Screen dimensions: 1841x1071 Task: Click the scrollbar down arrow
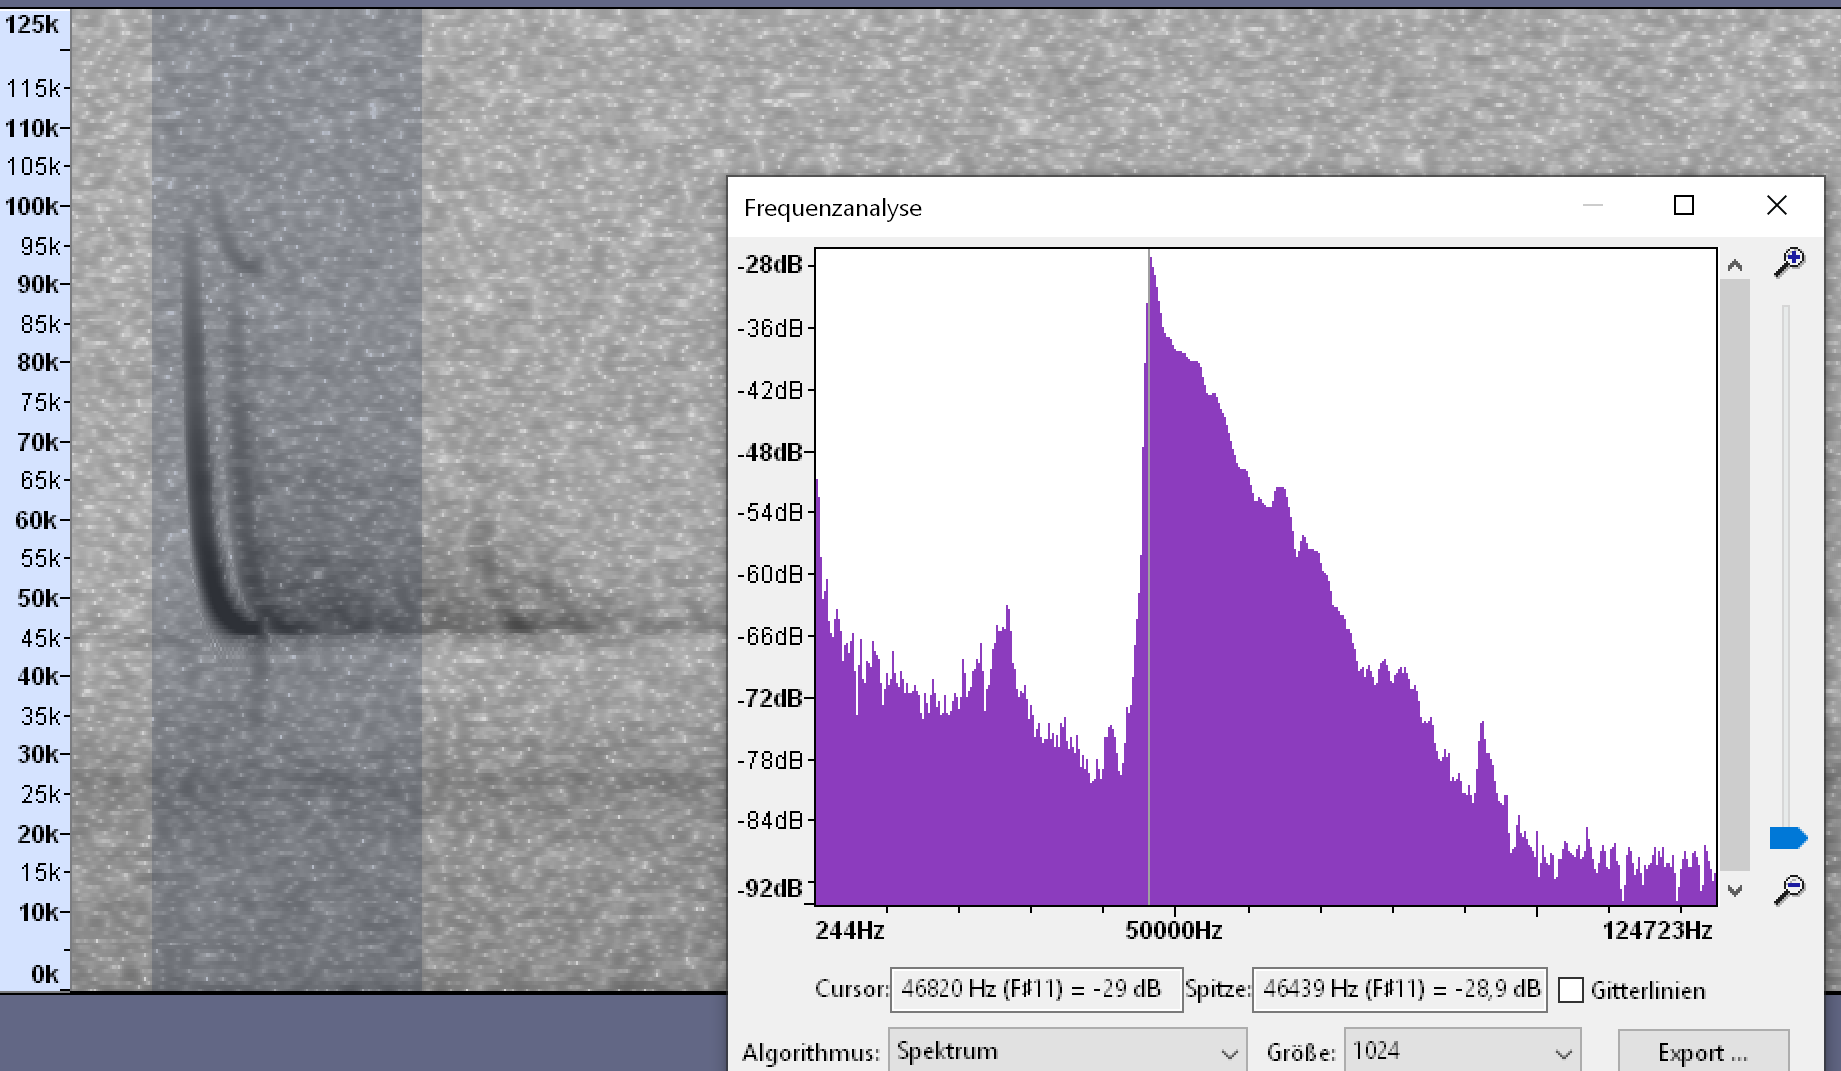coord(1735,890)
